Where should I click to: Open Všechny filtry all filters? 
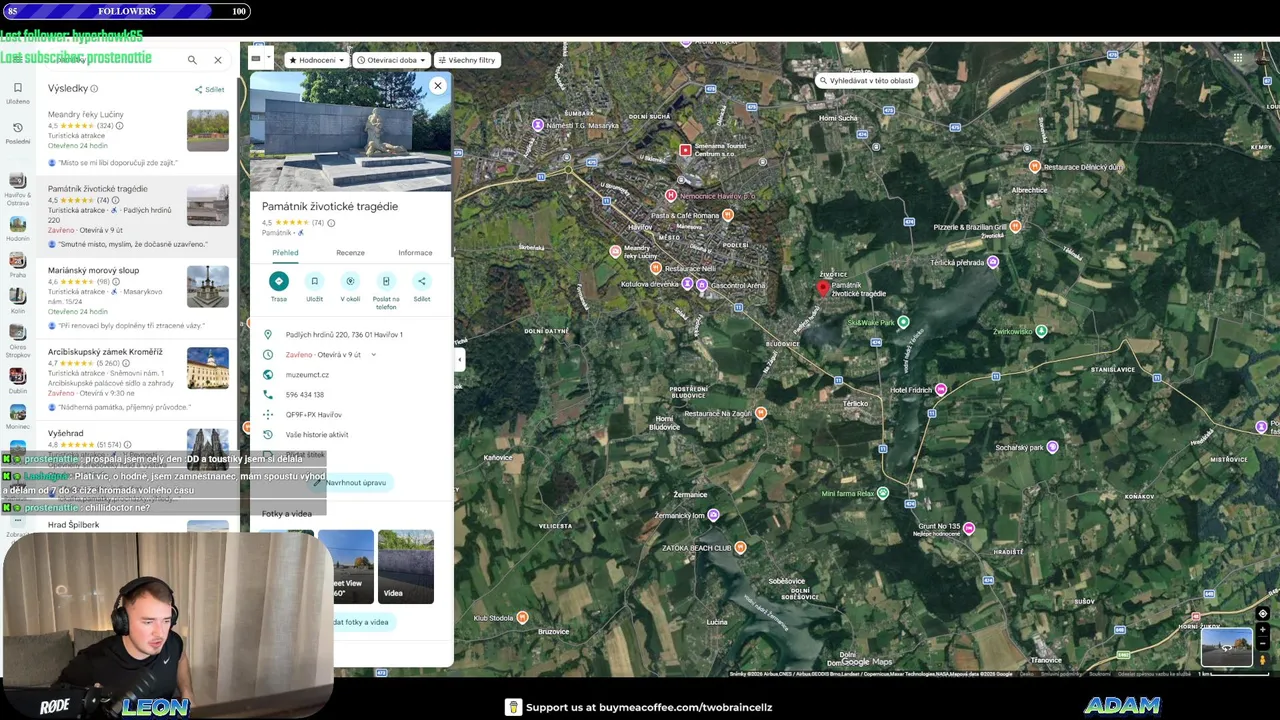(x=466, y=60)
